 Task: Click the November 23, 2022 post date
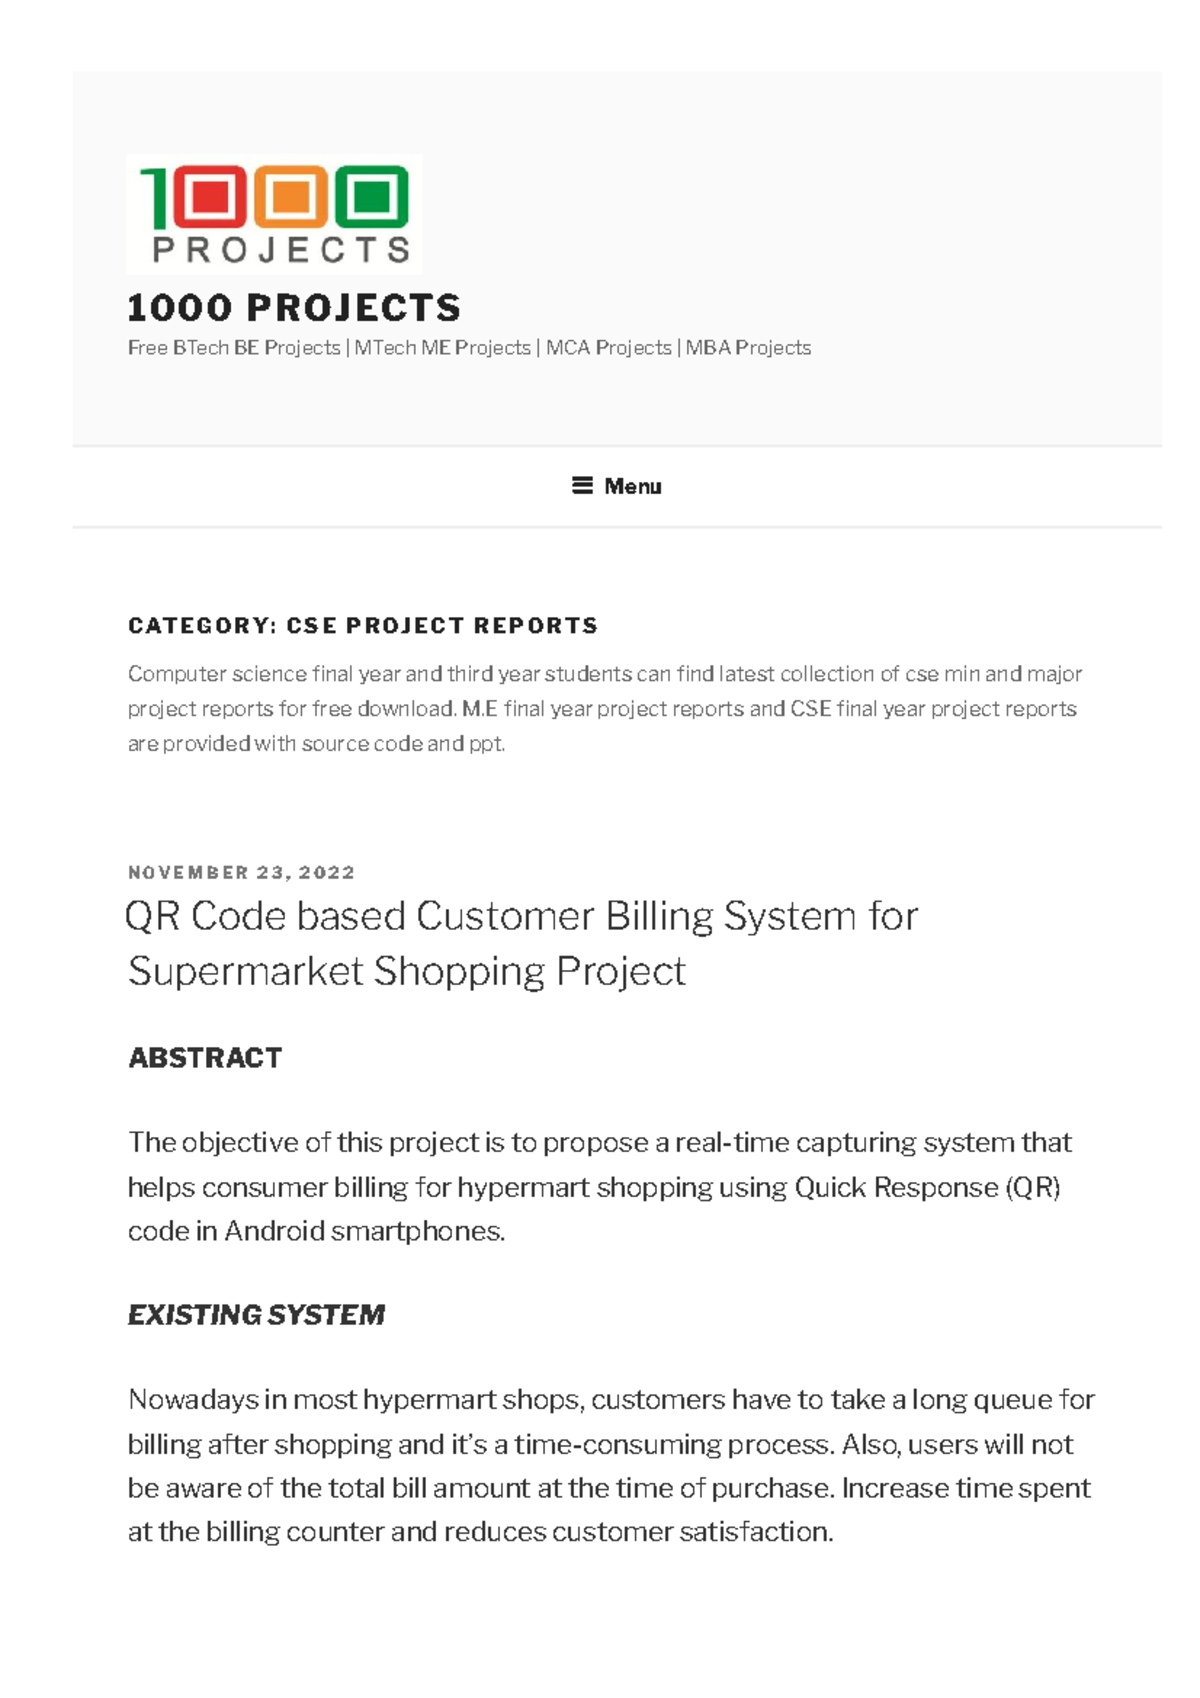coord(241,872)
